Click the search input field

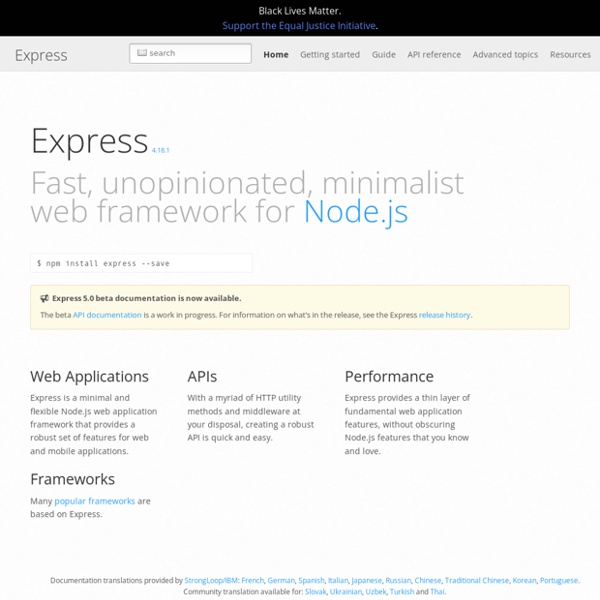(x=190, y=54)
